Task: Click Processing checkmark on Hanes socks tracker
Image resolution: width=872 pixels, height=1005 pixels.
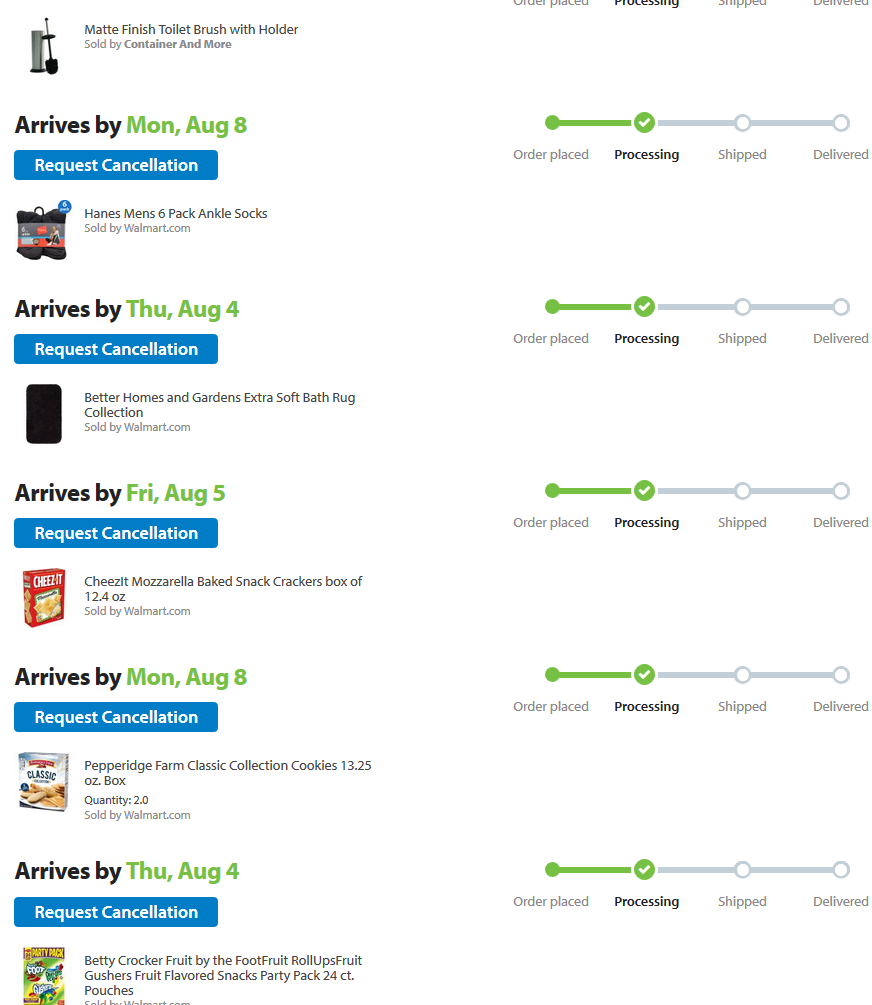Action: 645,123
